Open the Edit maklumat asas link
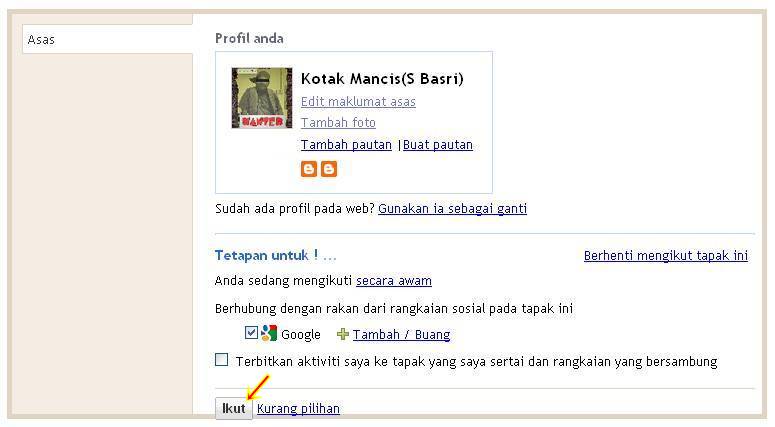 coord(358,102)
